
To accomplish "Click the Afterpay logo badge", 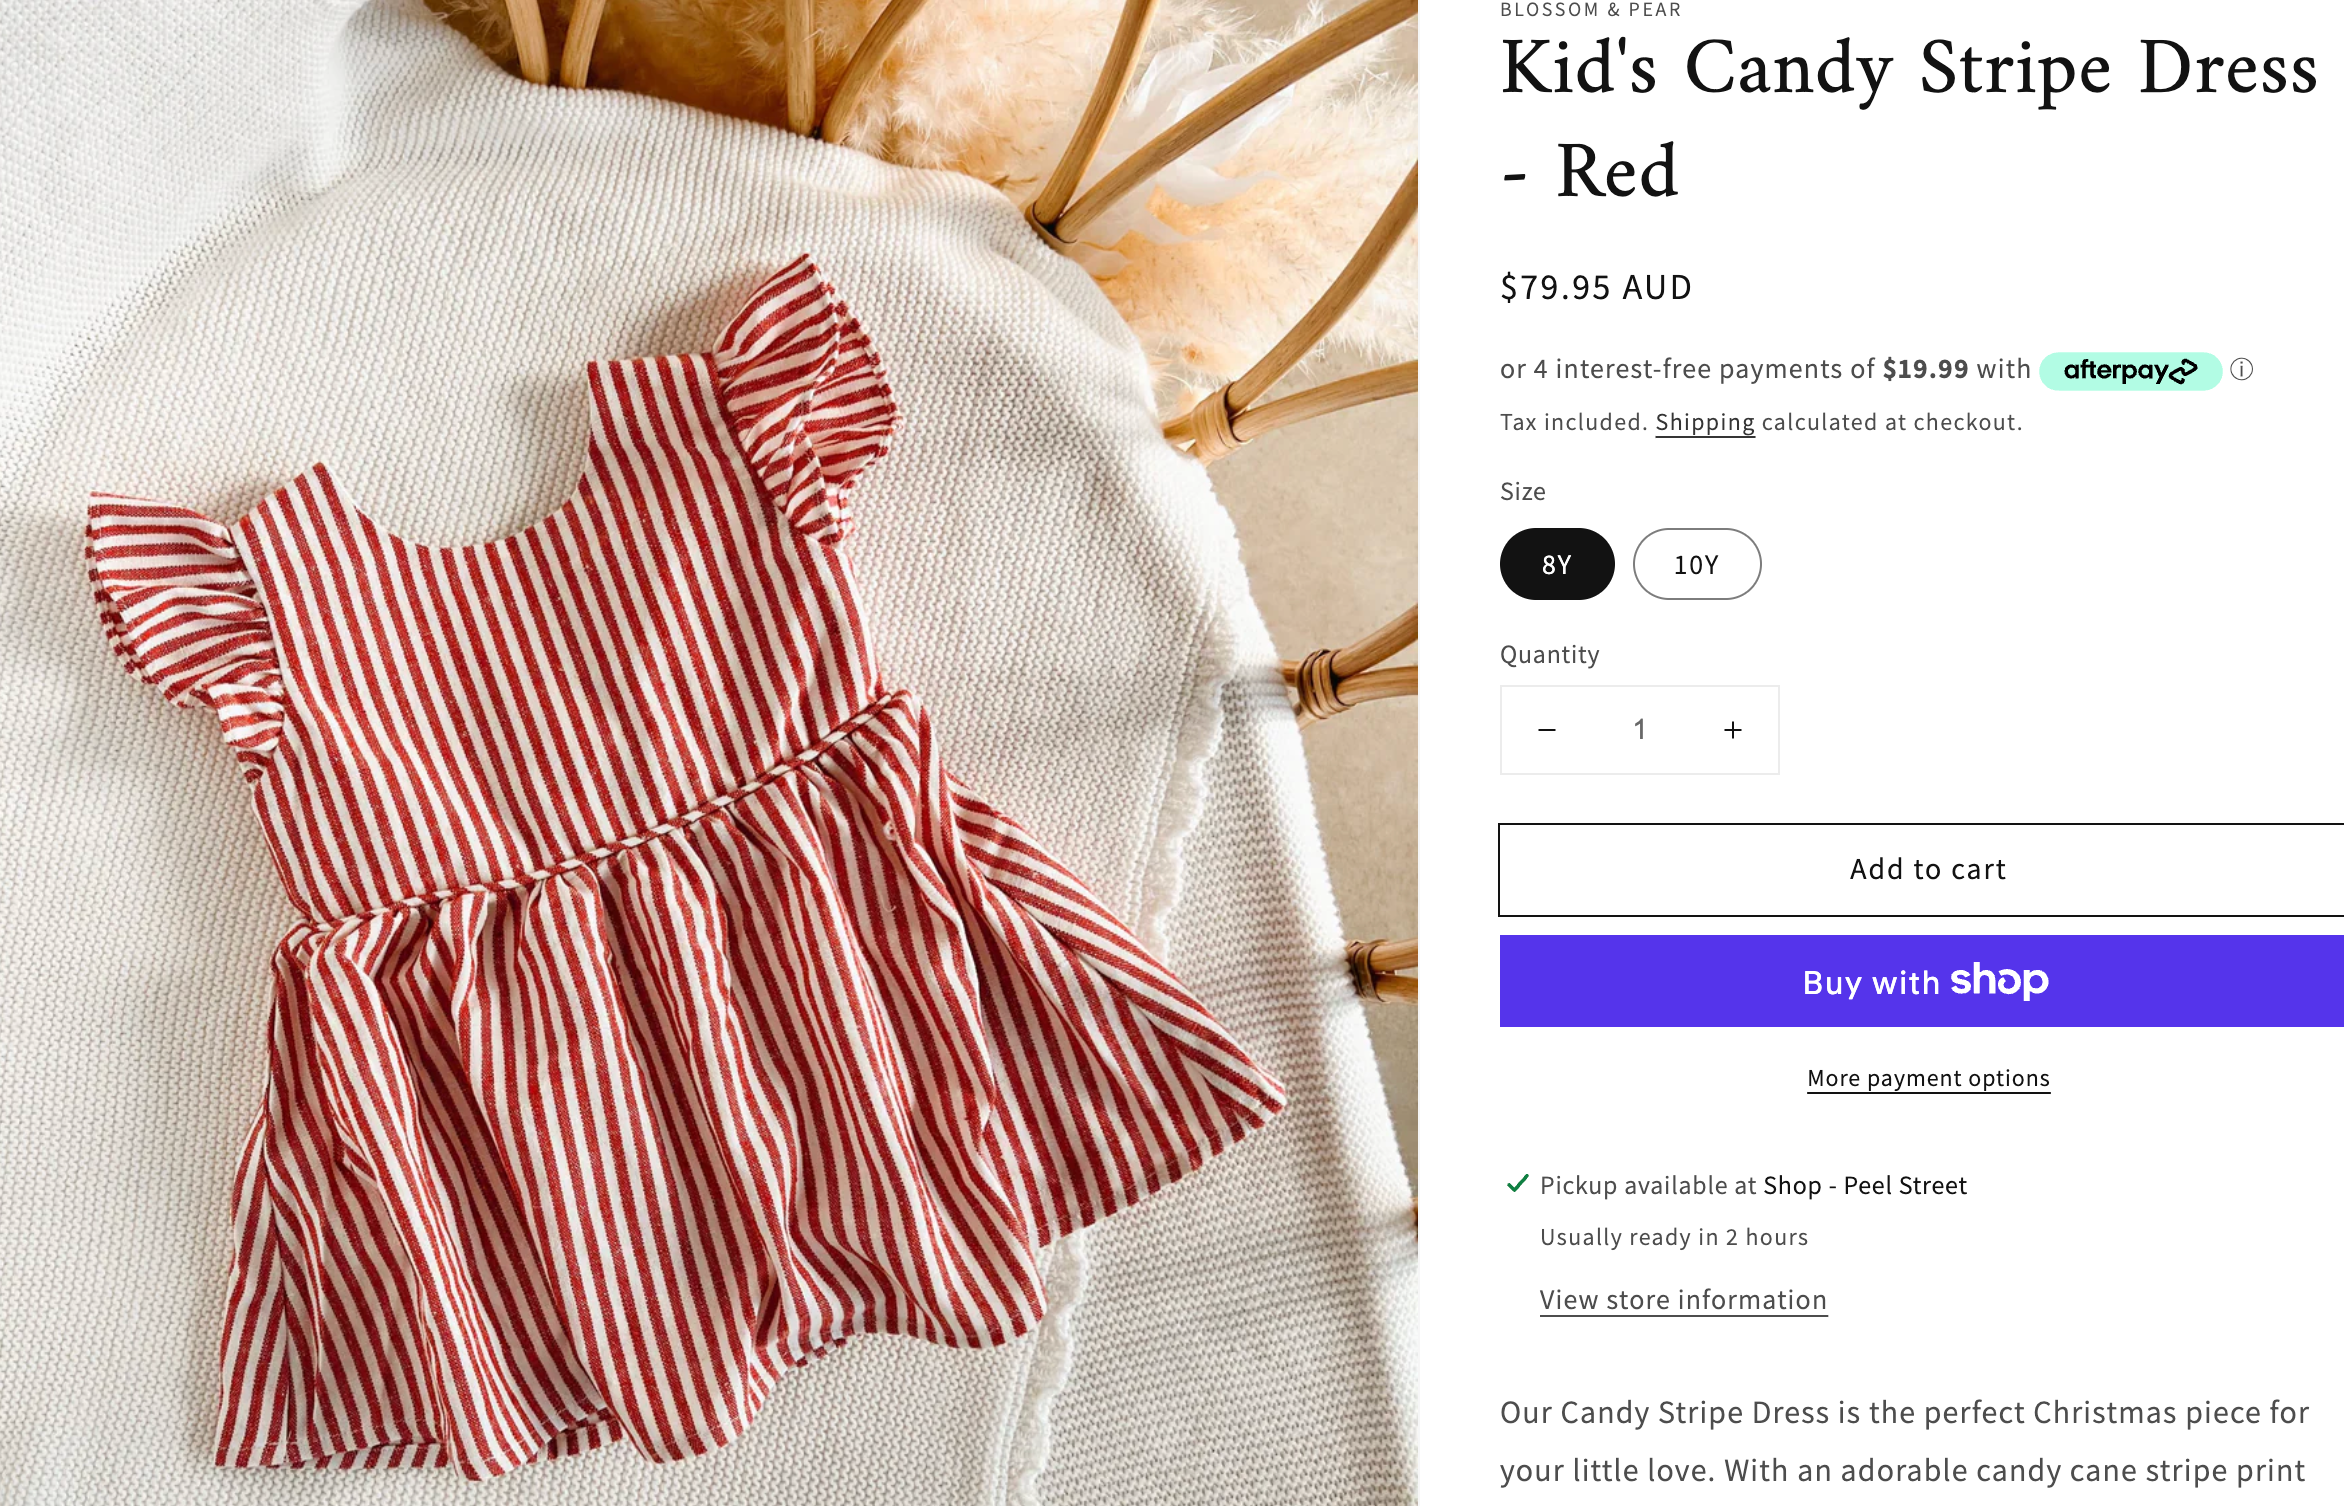I will [x=2130, y=371].
